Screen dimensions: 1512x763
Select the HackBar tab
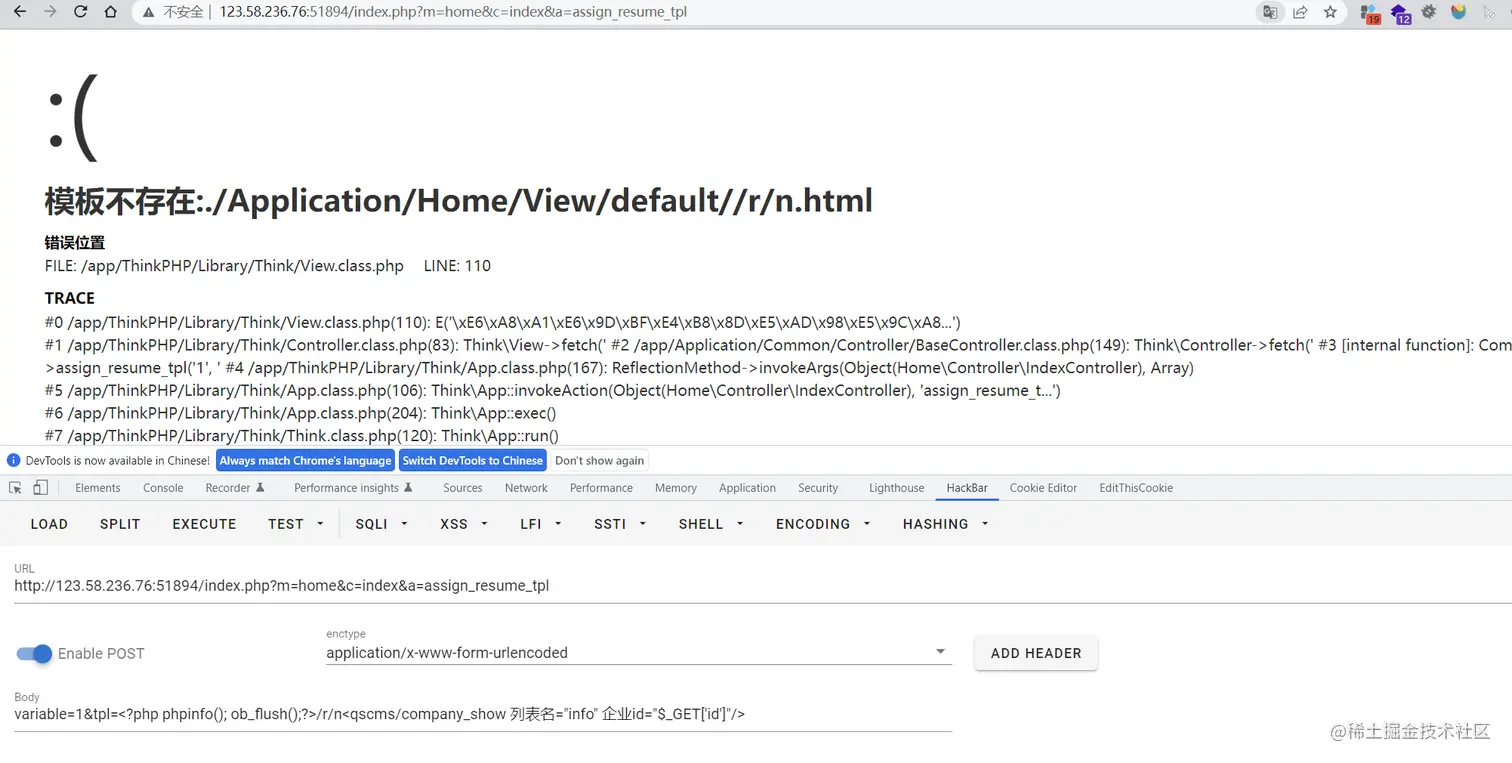pyautogui.click(x=967, y=488)
